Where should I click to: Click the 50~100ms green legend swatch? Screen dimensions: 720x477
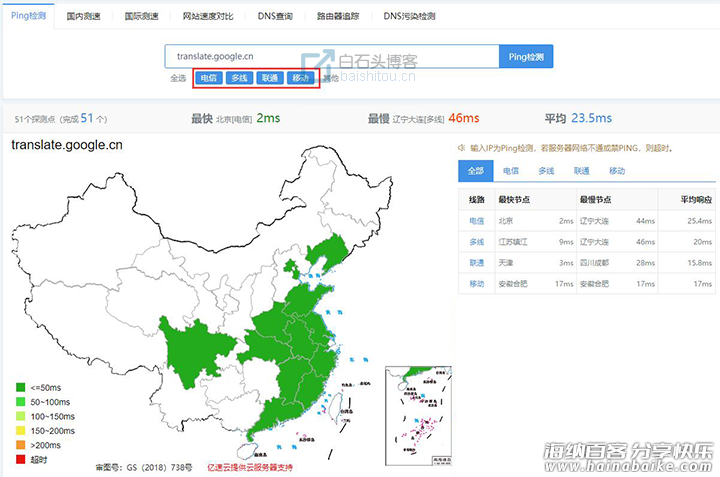point(21,402)
